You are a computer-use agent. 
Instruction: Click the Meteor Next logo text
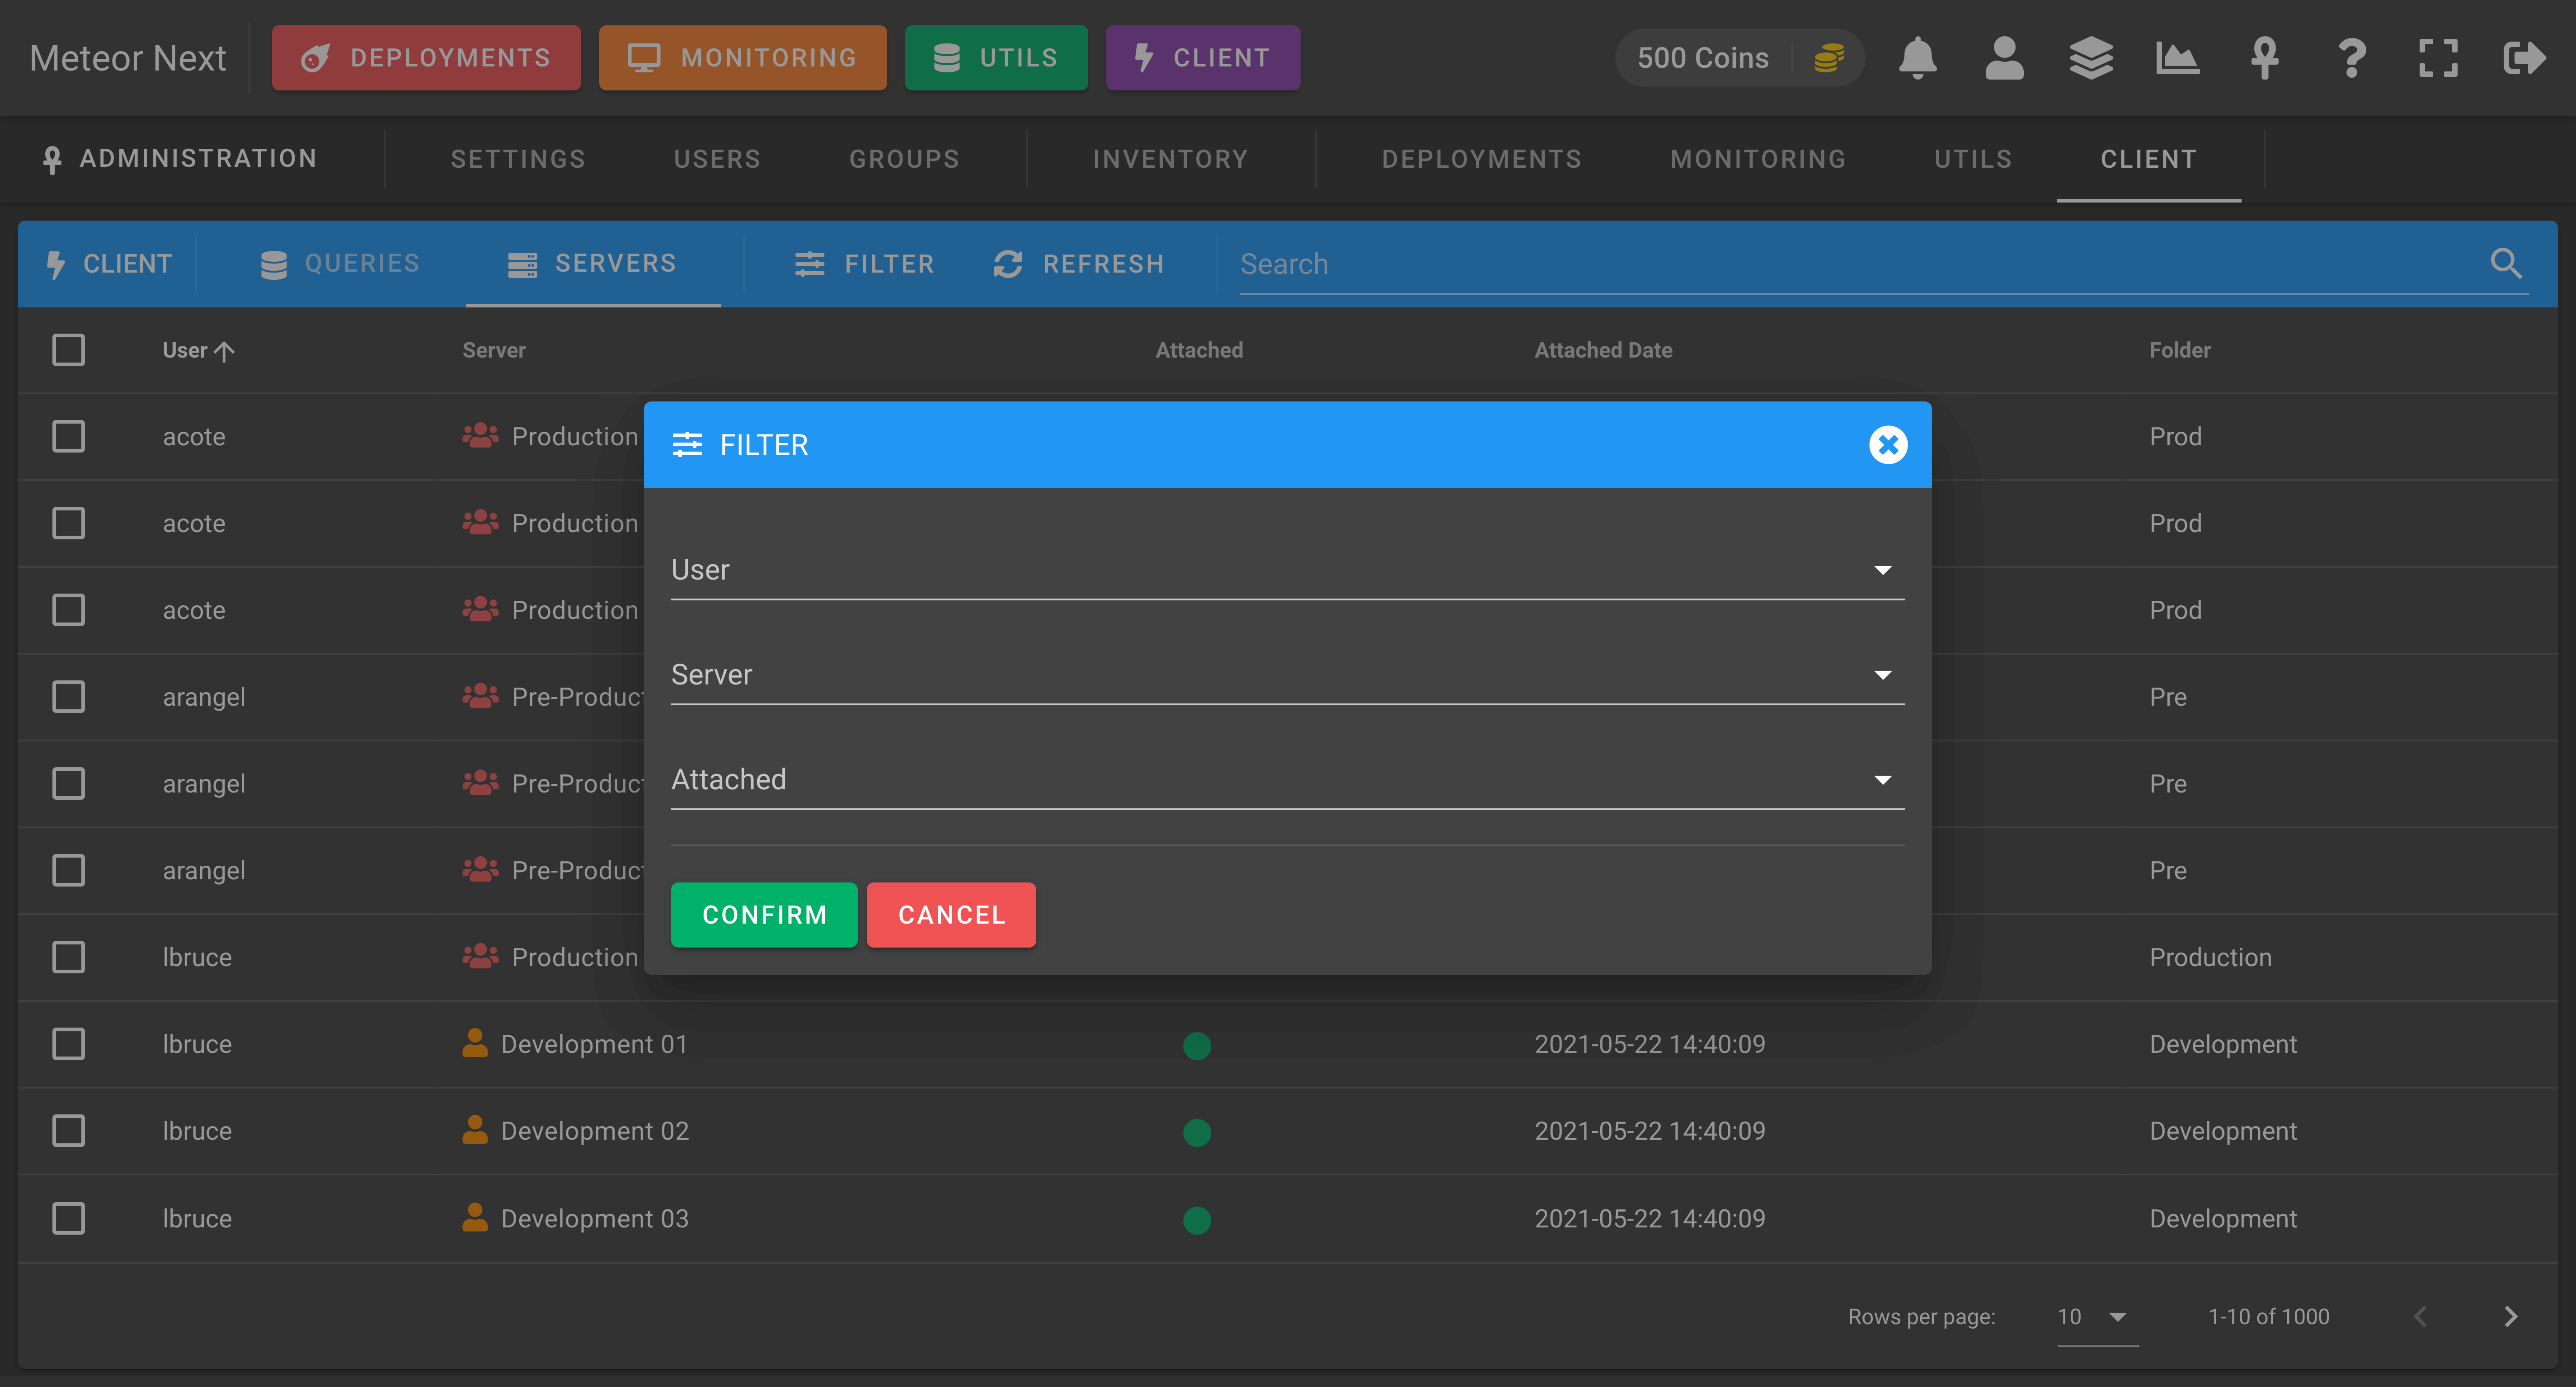128,58
